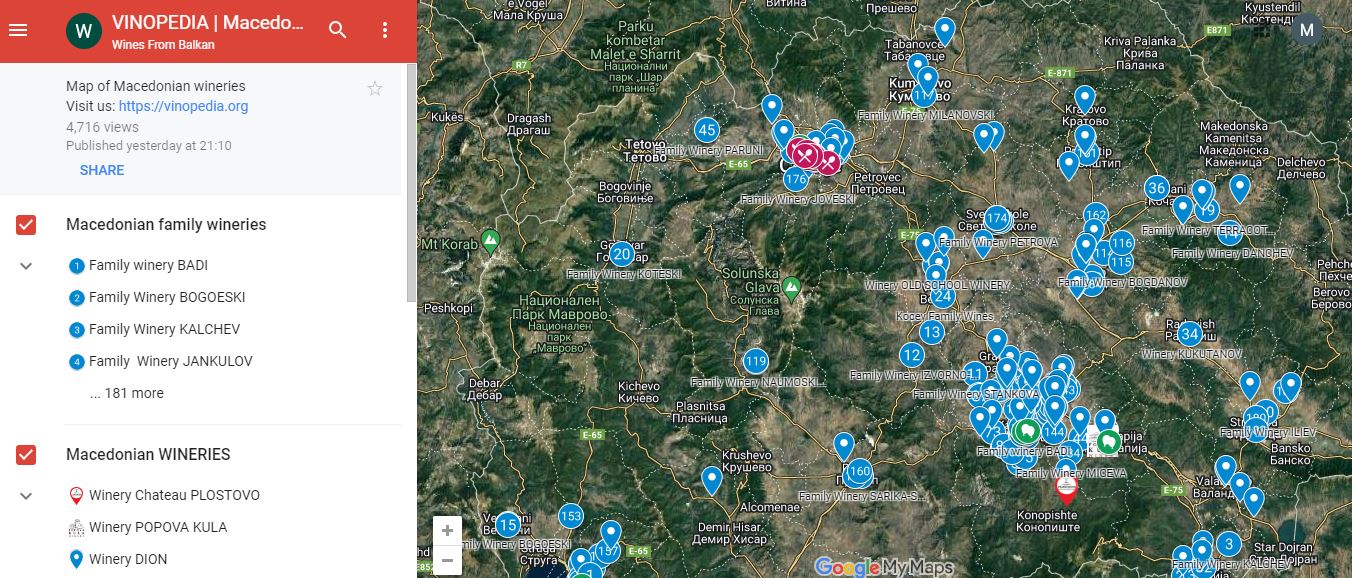
Task: Select map marker numbered 3
Action: 1228,544
